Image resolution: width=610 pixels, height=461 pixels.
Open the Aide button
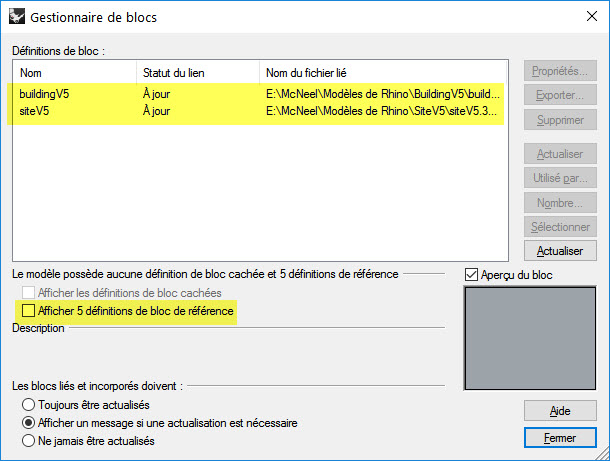pyautogui.click(x=560, y=410)
